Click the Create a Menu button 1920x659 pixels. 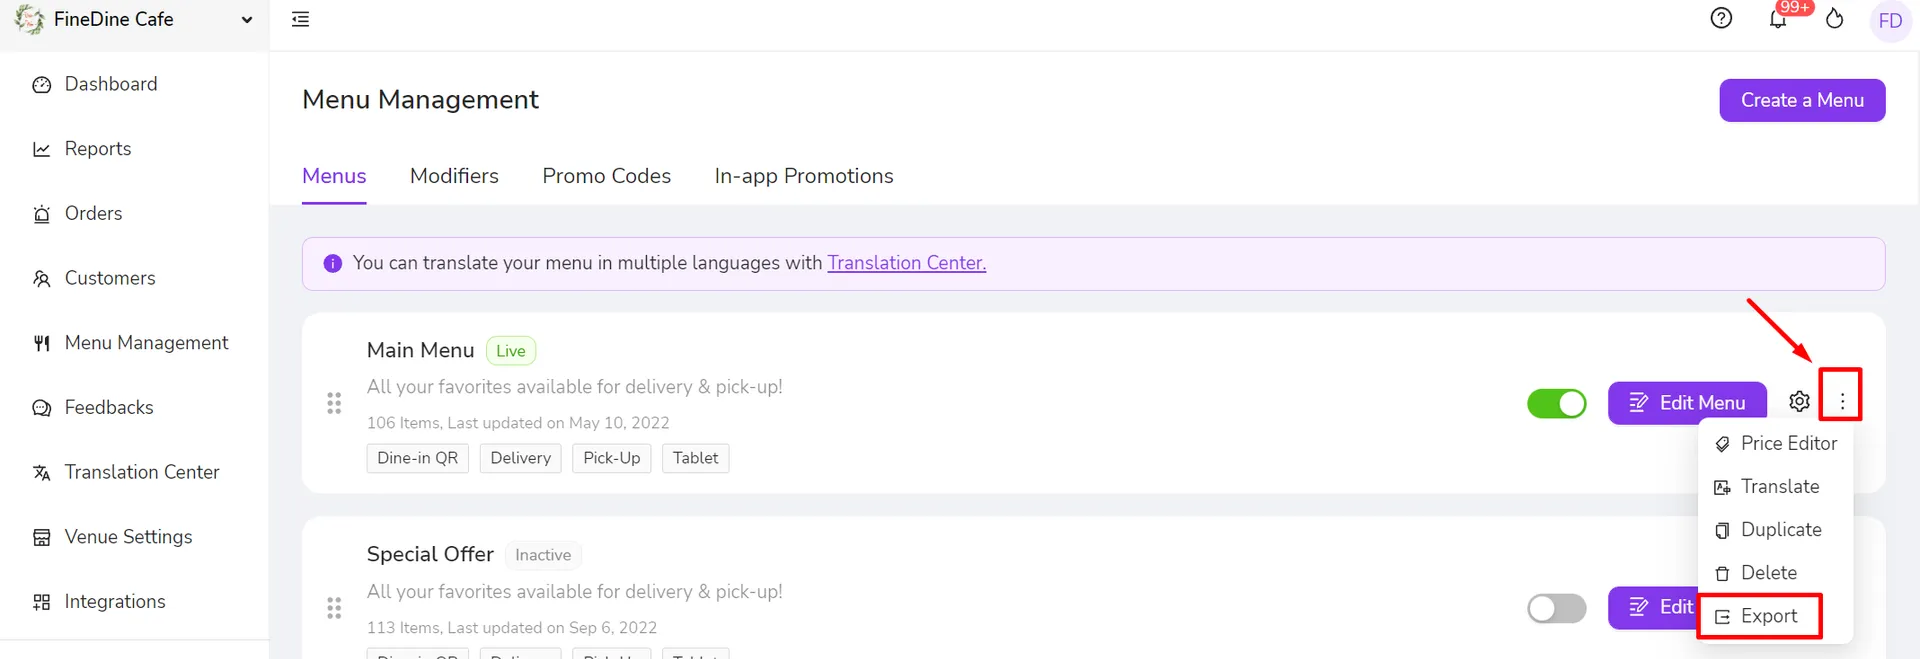tap(1802, 100)
